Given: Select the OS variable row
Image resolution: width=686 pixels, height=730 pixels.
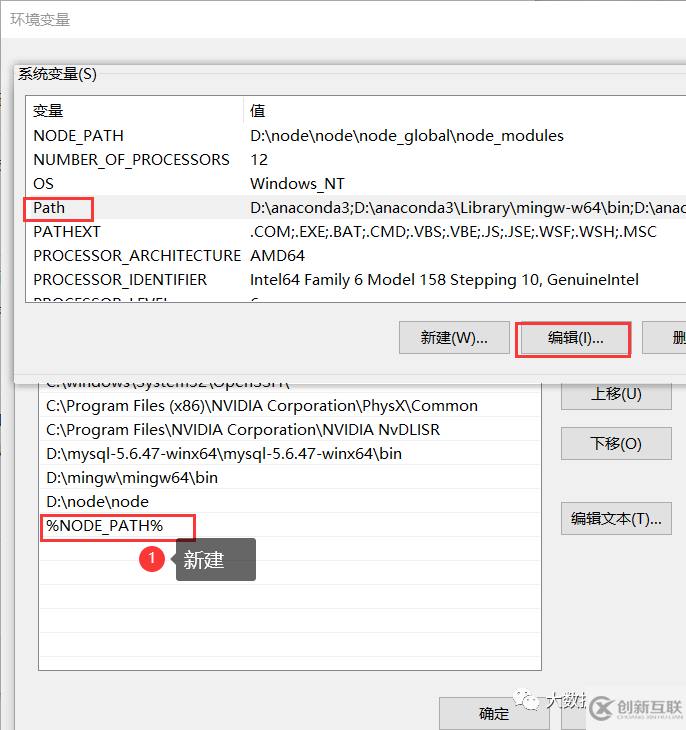Looking at the screenshot, I should tap(355, 184).
